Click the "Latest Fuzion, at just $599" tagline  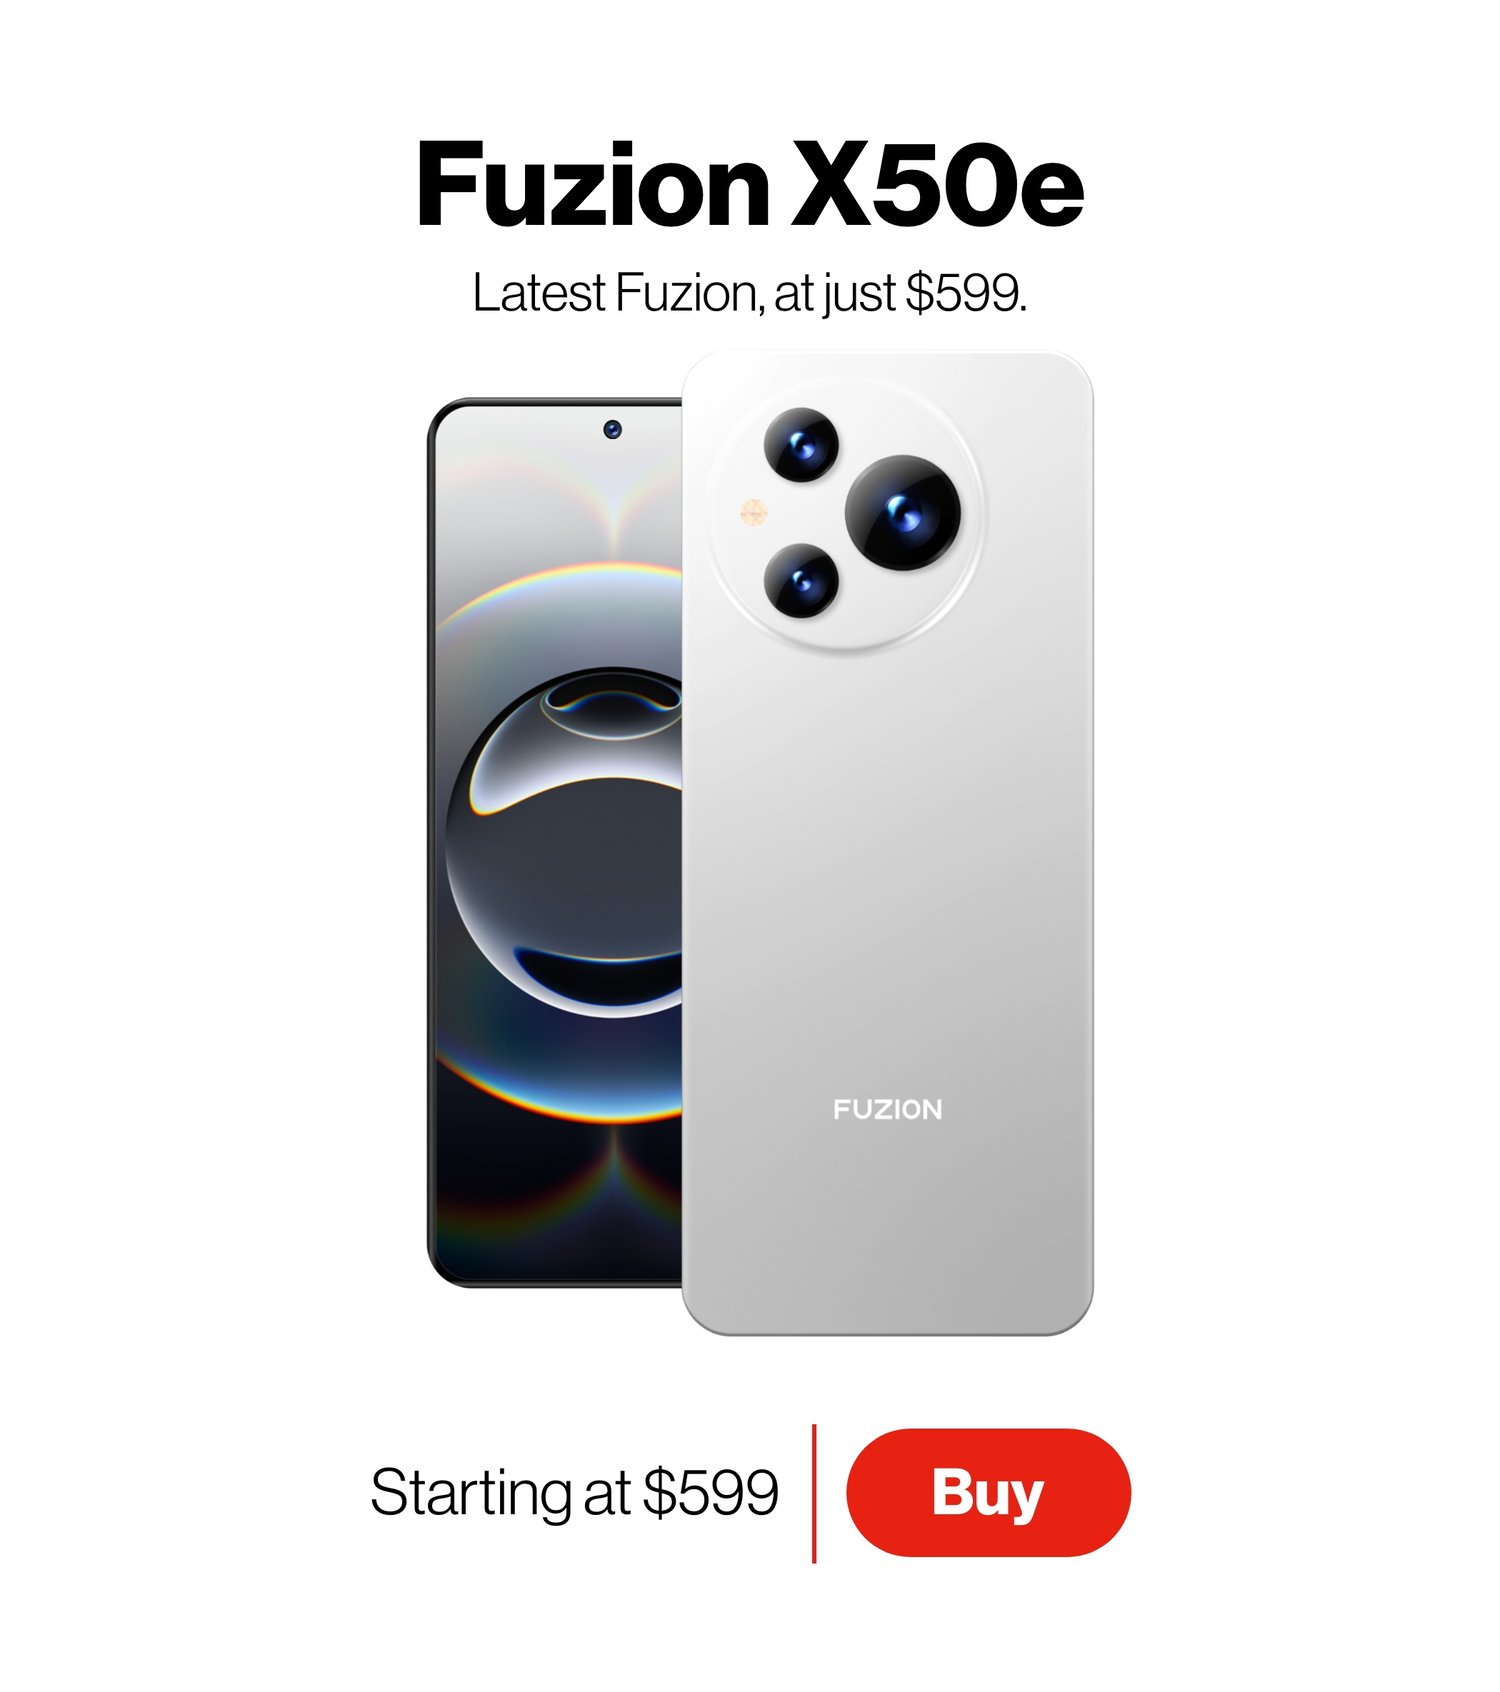(x=750, y=293)
